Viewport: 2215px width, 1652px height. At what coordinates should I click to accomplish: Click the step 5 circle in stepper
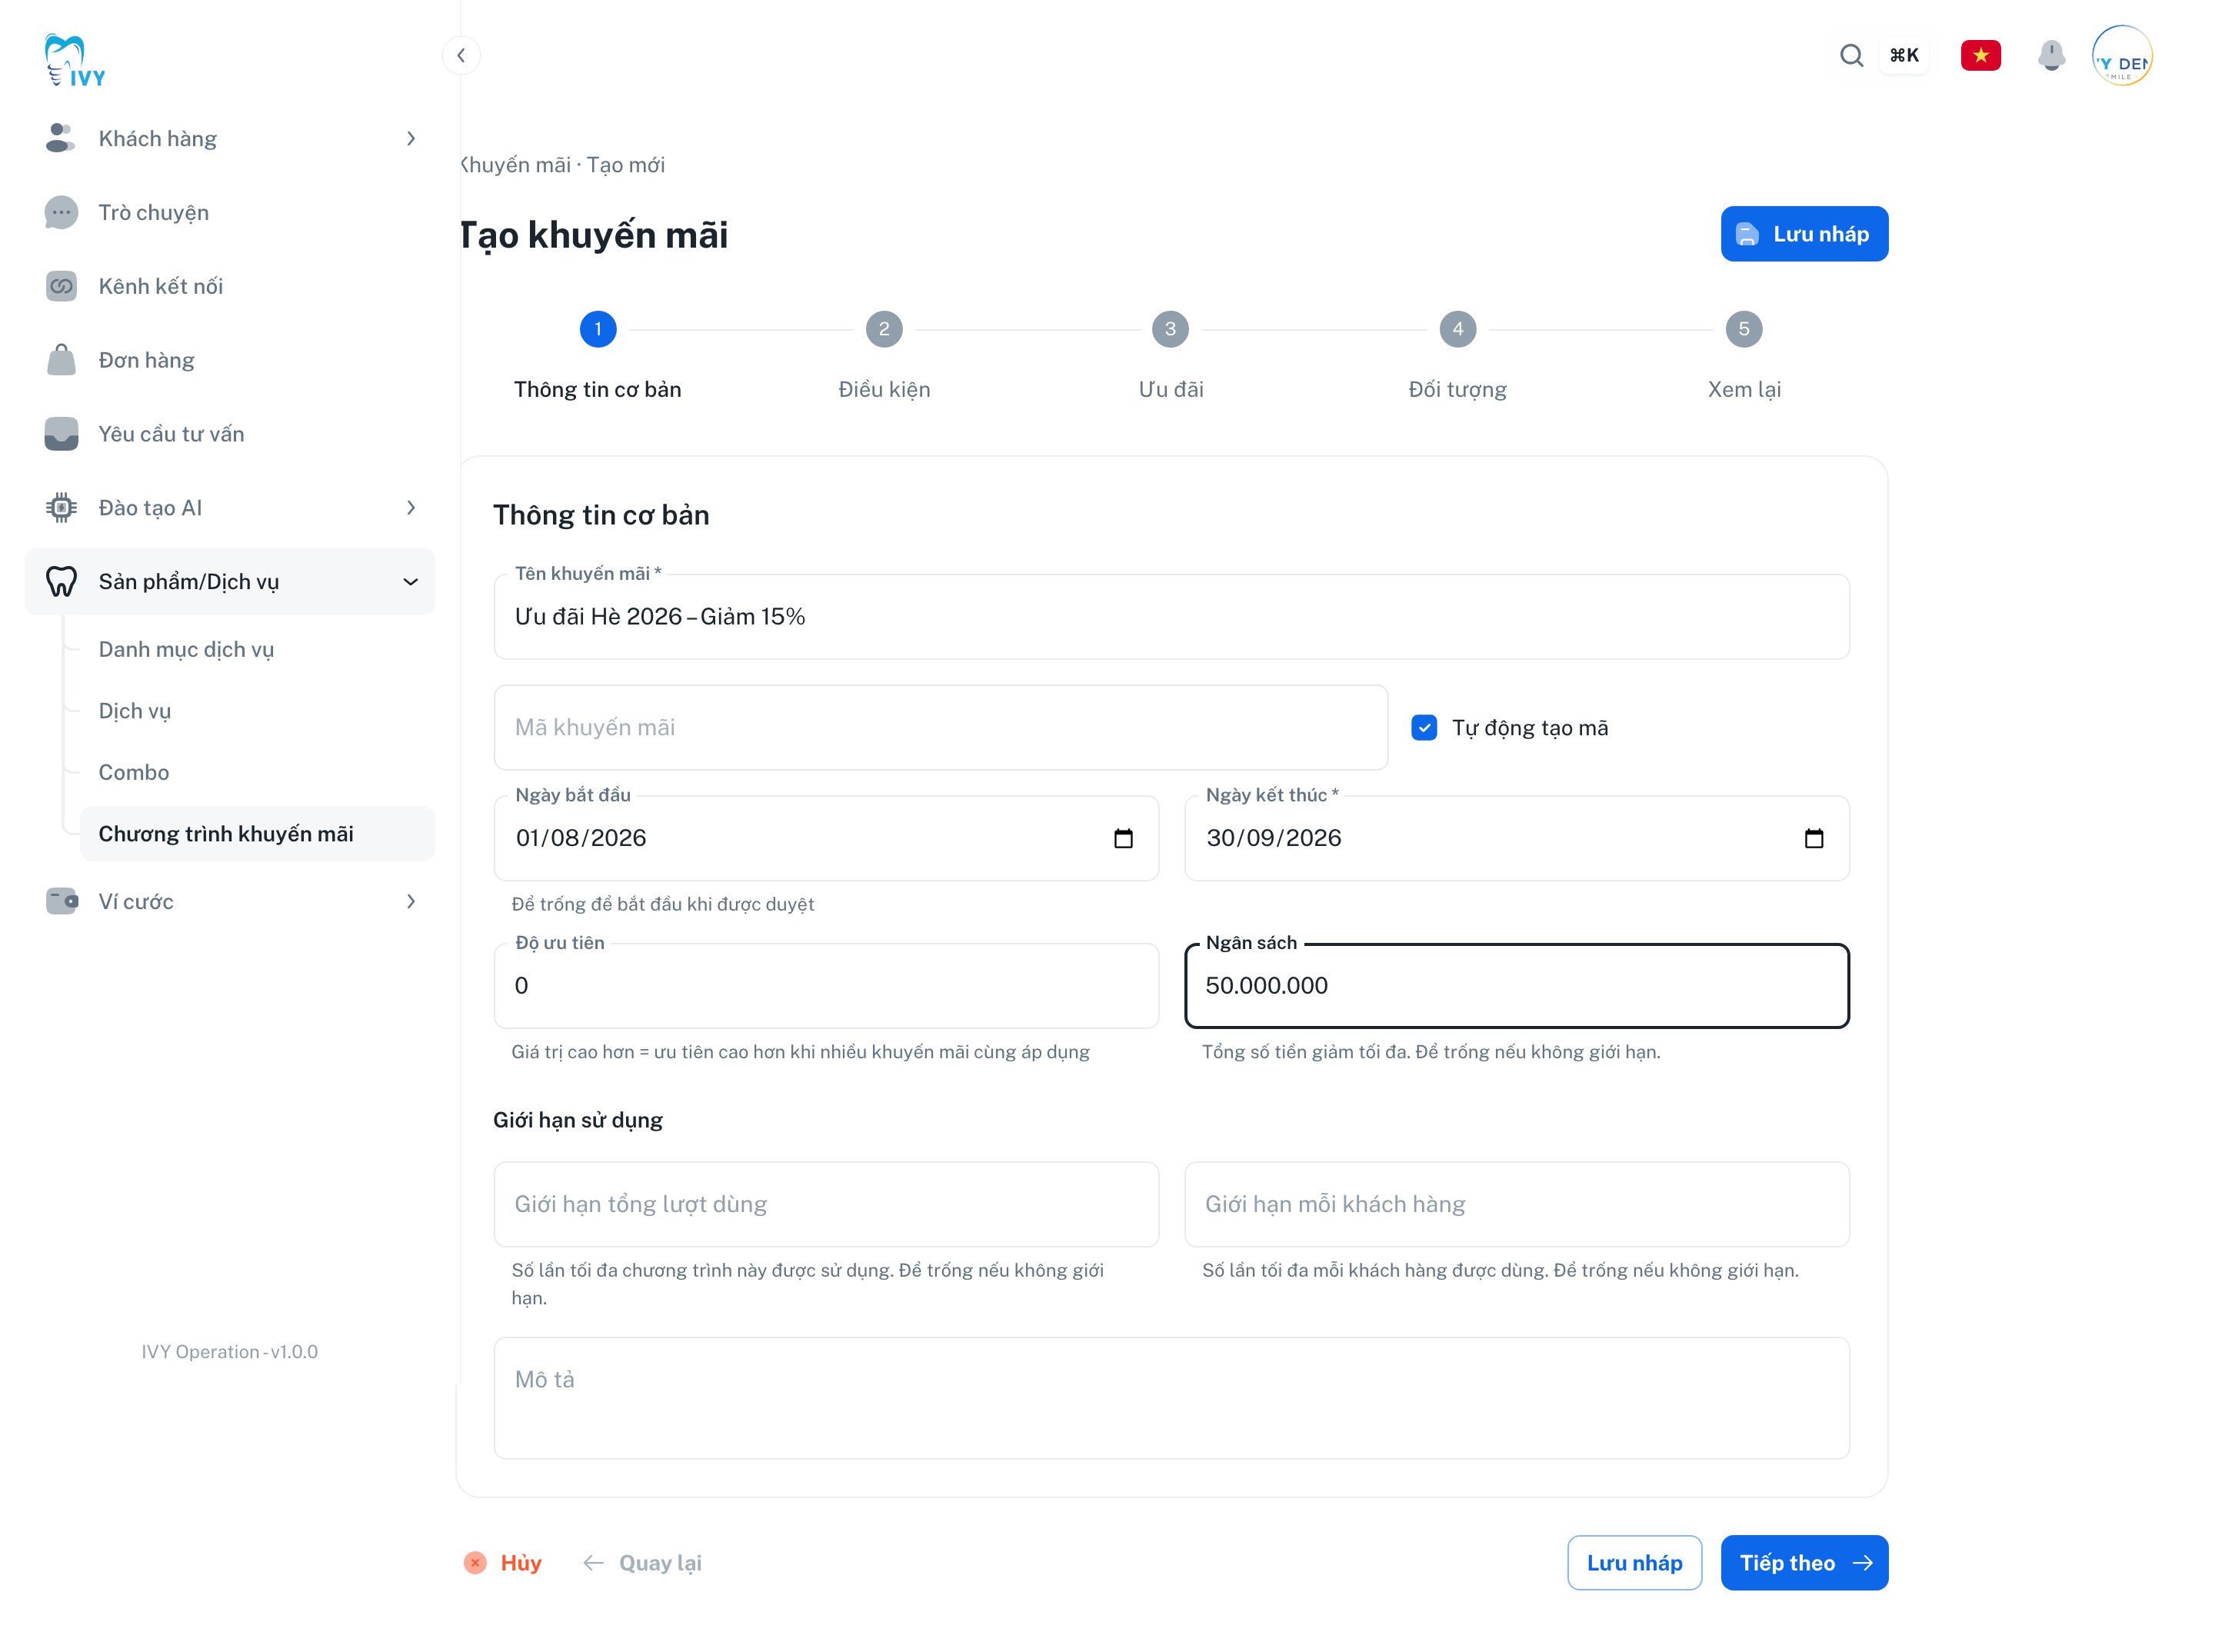(x=1743, y=329)
